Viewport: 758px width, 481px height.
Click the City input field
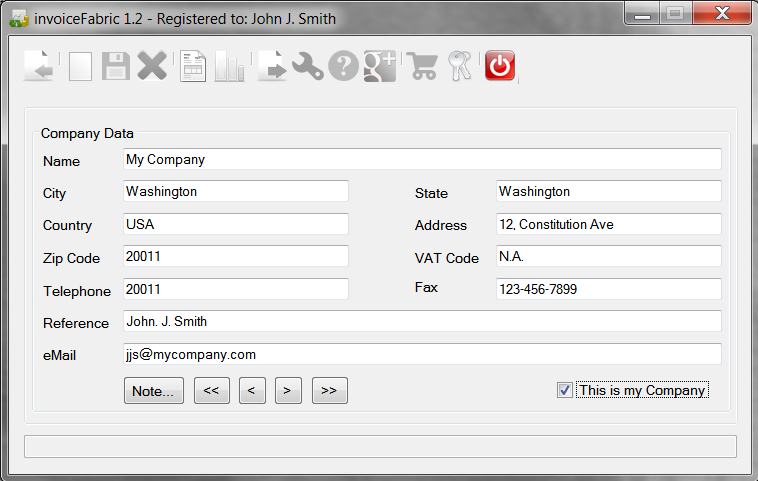(235, 191)
